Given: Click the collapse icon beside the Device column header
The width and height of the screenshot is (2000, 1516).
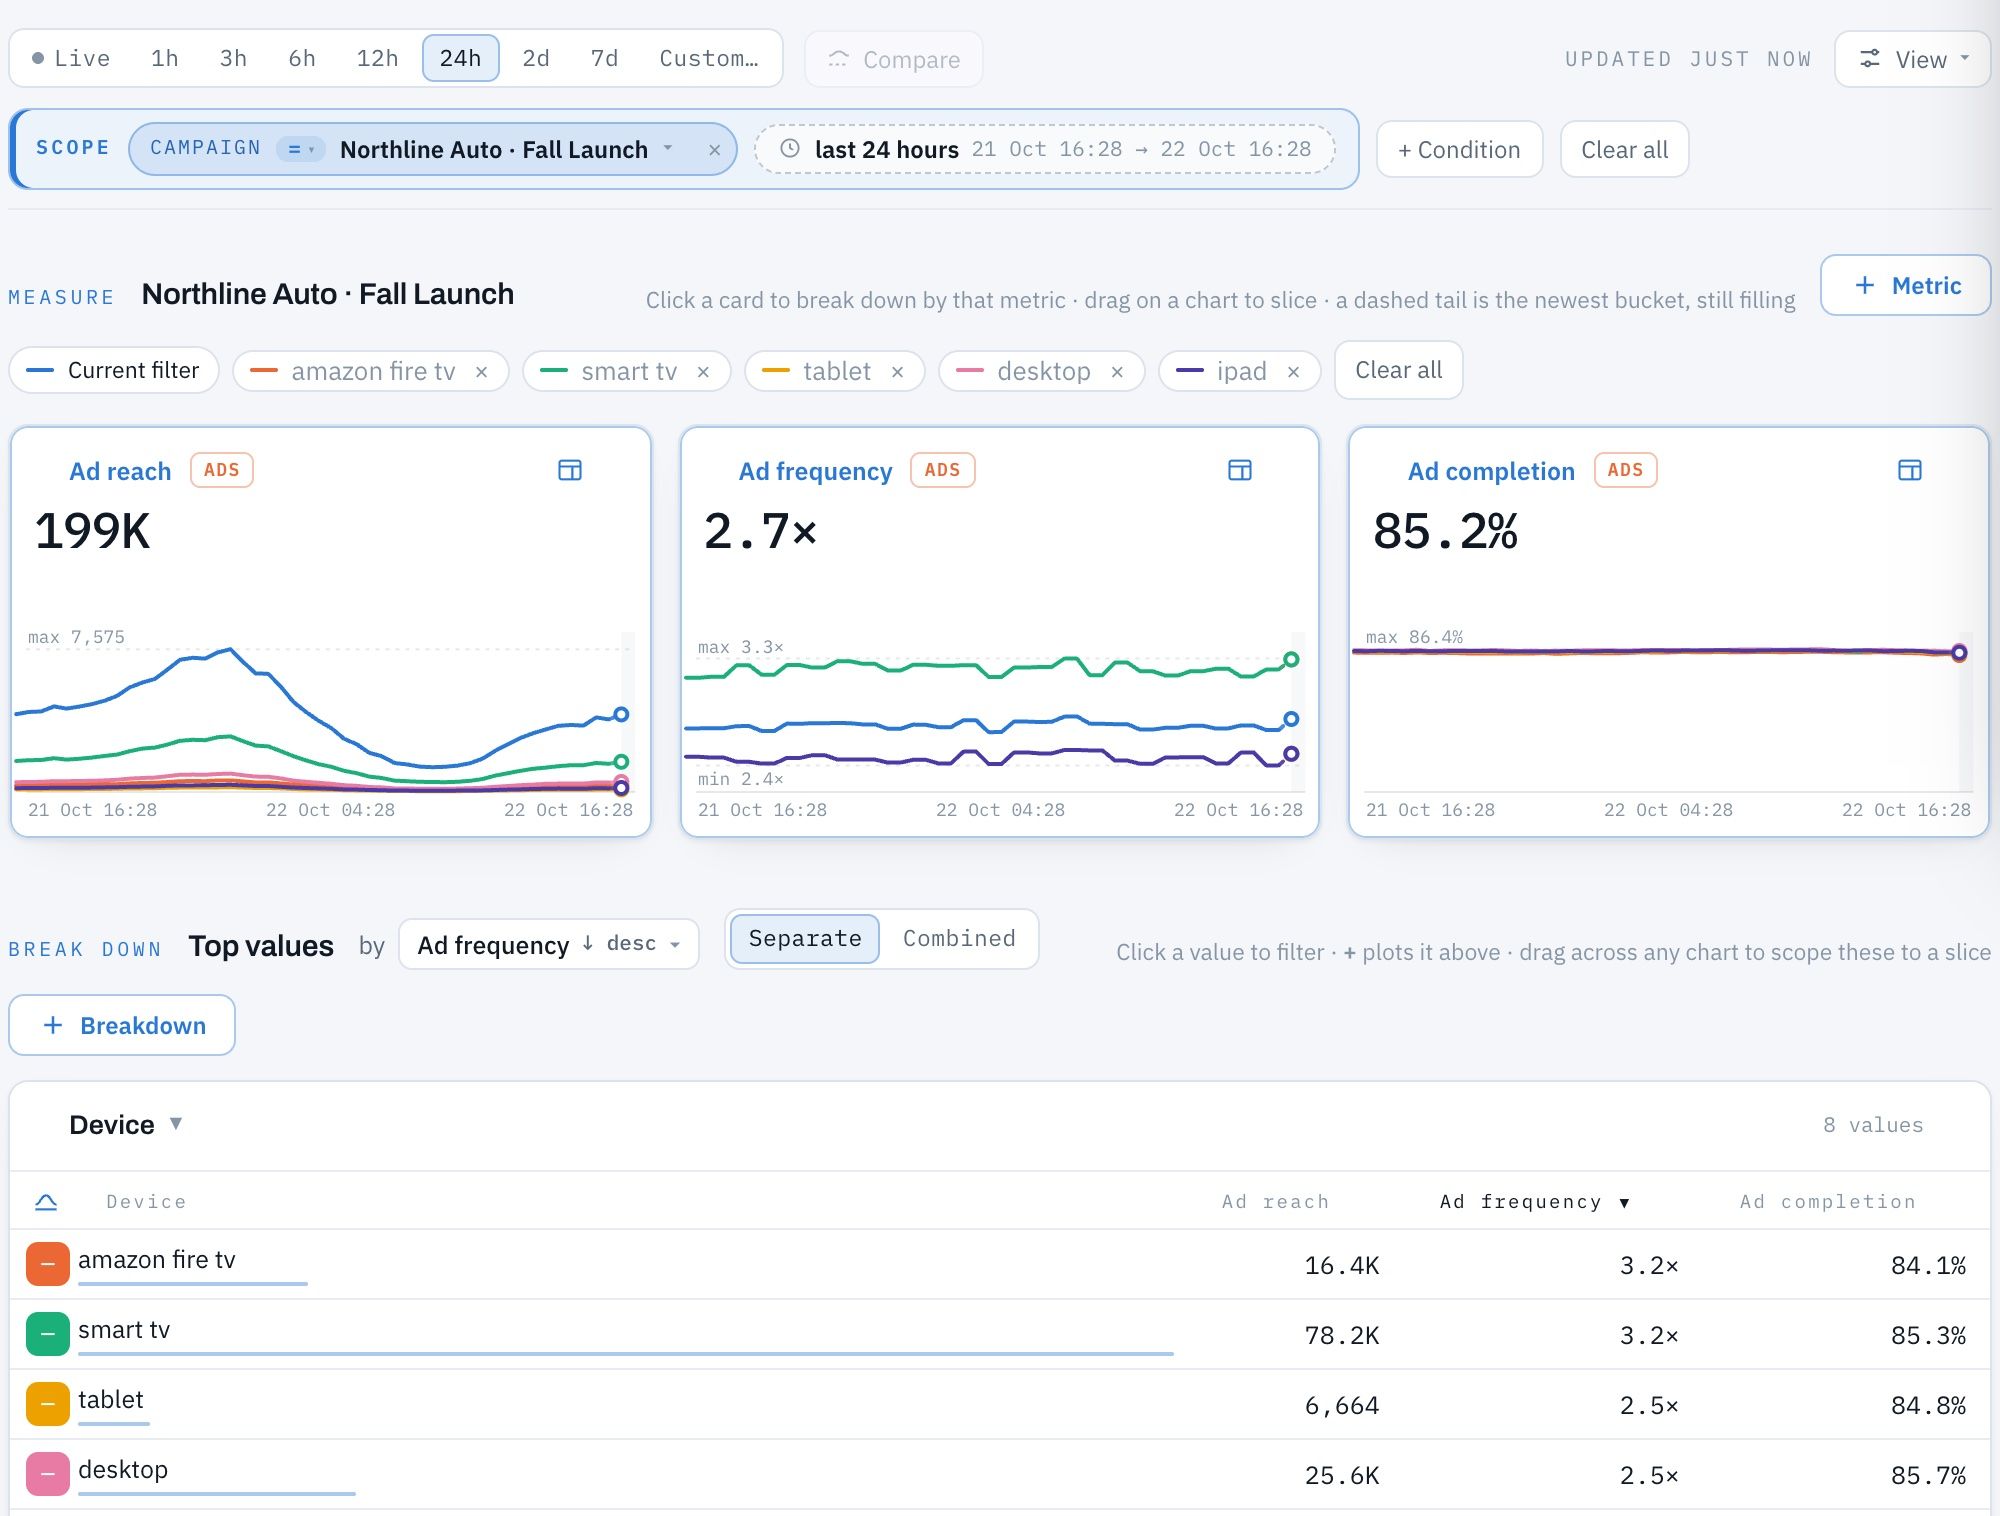Looking at the screenshot, I should 46,1202.
